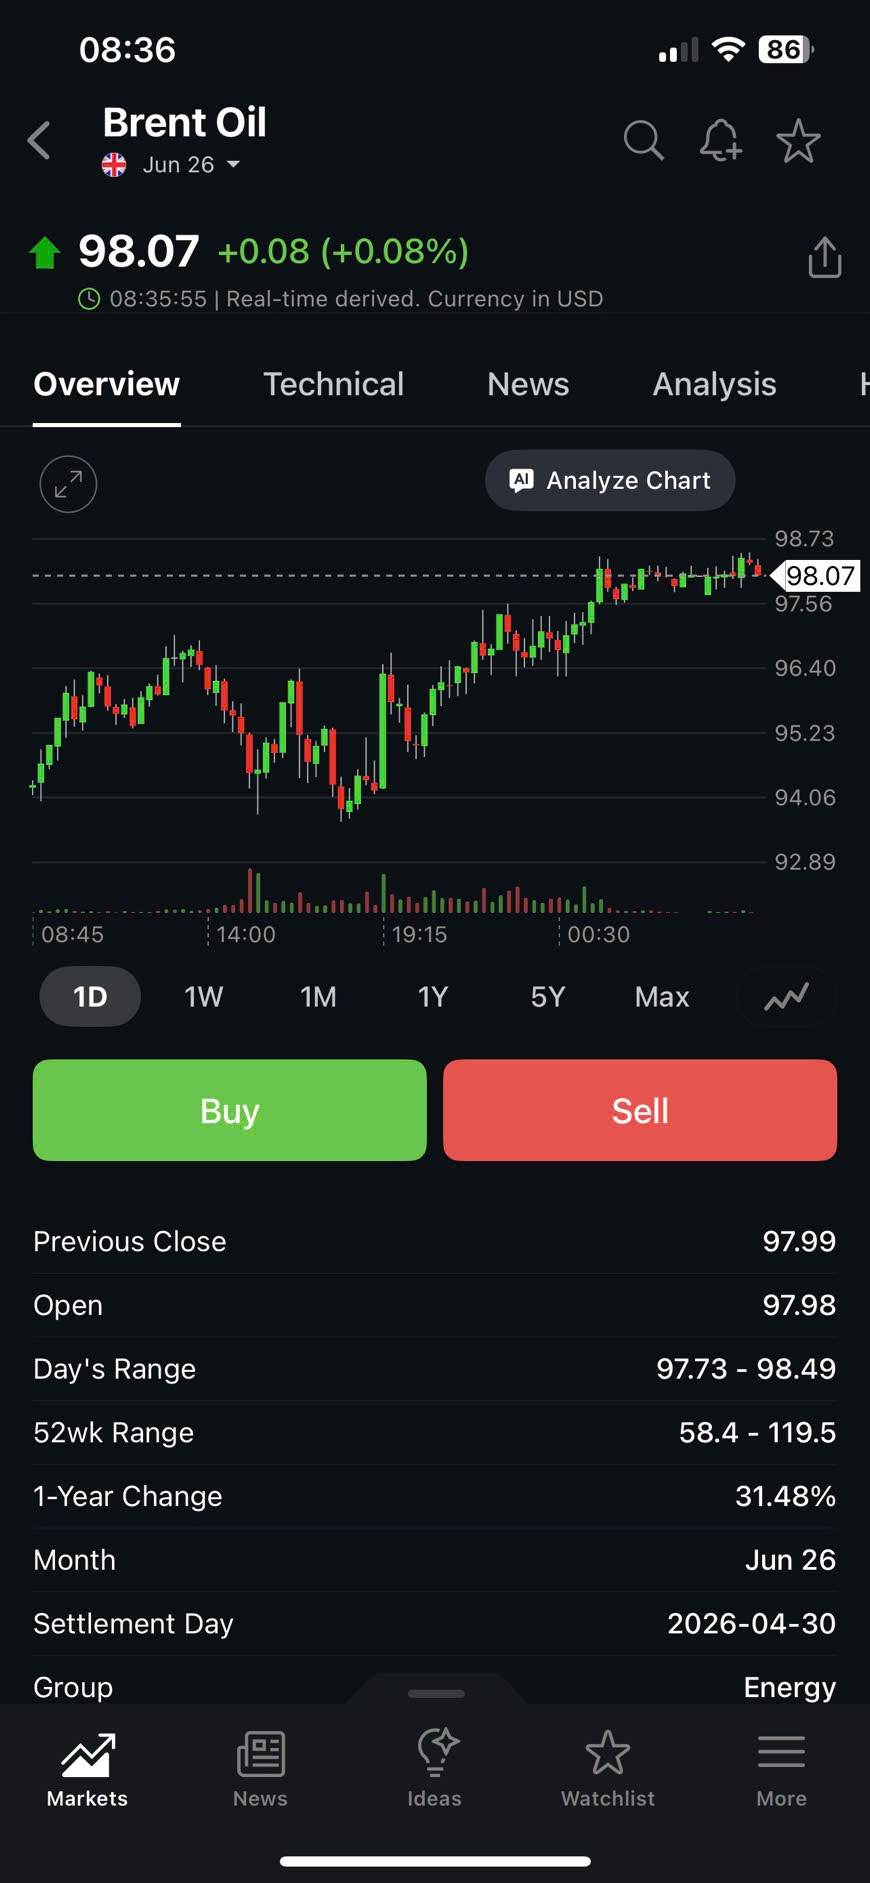
Task: Select the 1M time range
Action: pyautogui.click(x=318, y=997)
